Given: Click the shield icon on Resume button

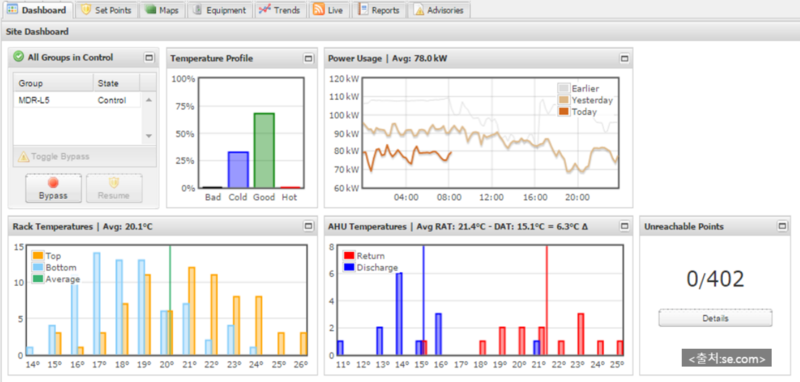Looking at the screenshot, I should (x=114, y=183).
